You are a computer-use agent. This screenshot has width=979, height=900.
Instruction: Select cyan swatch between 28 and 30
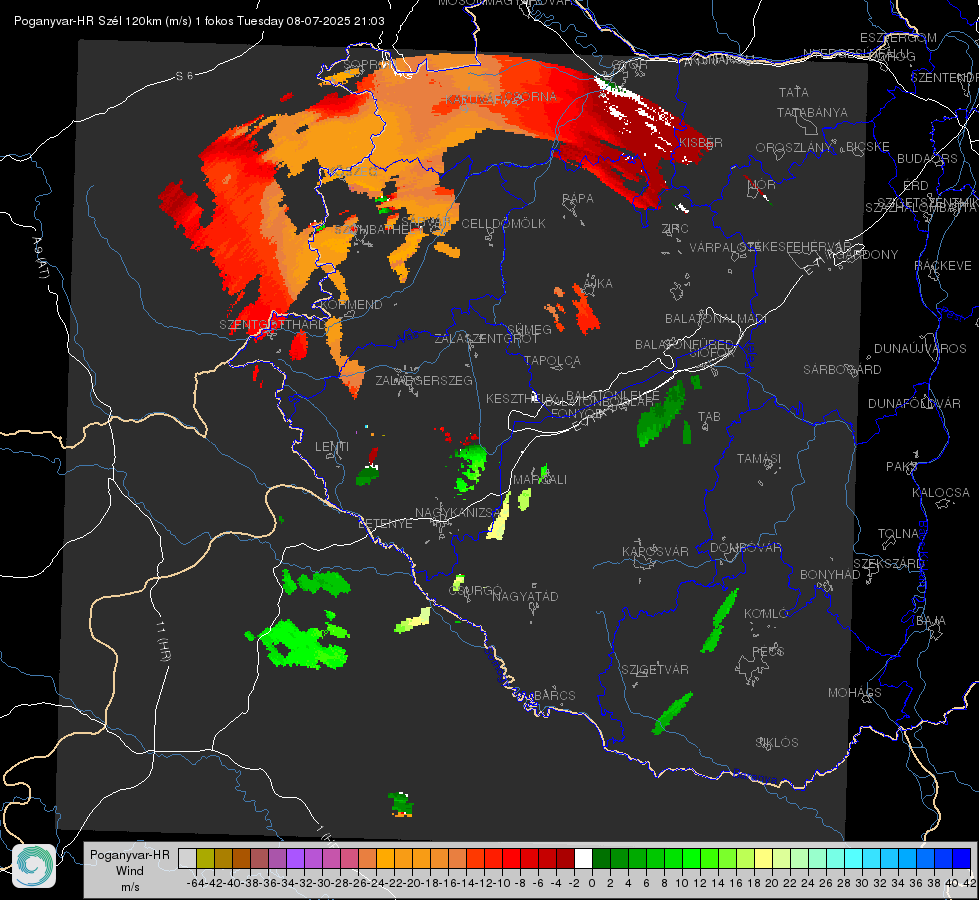pos(854,858)
